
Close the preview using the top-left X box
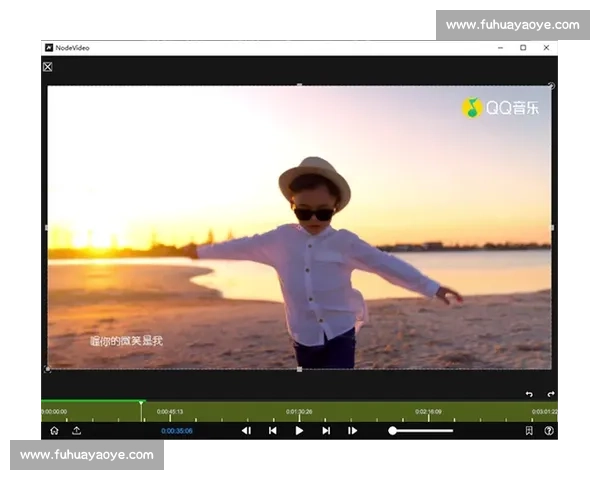[x=47, y=67]
